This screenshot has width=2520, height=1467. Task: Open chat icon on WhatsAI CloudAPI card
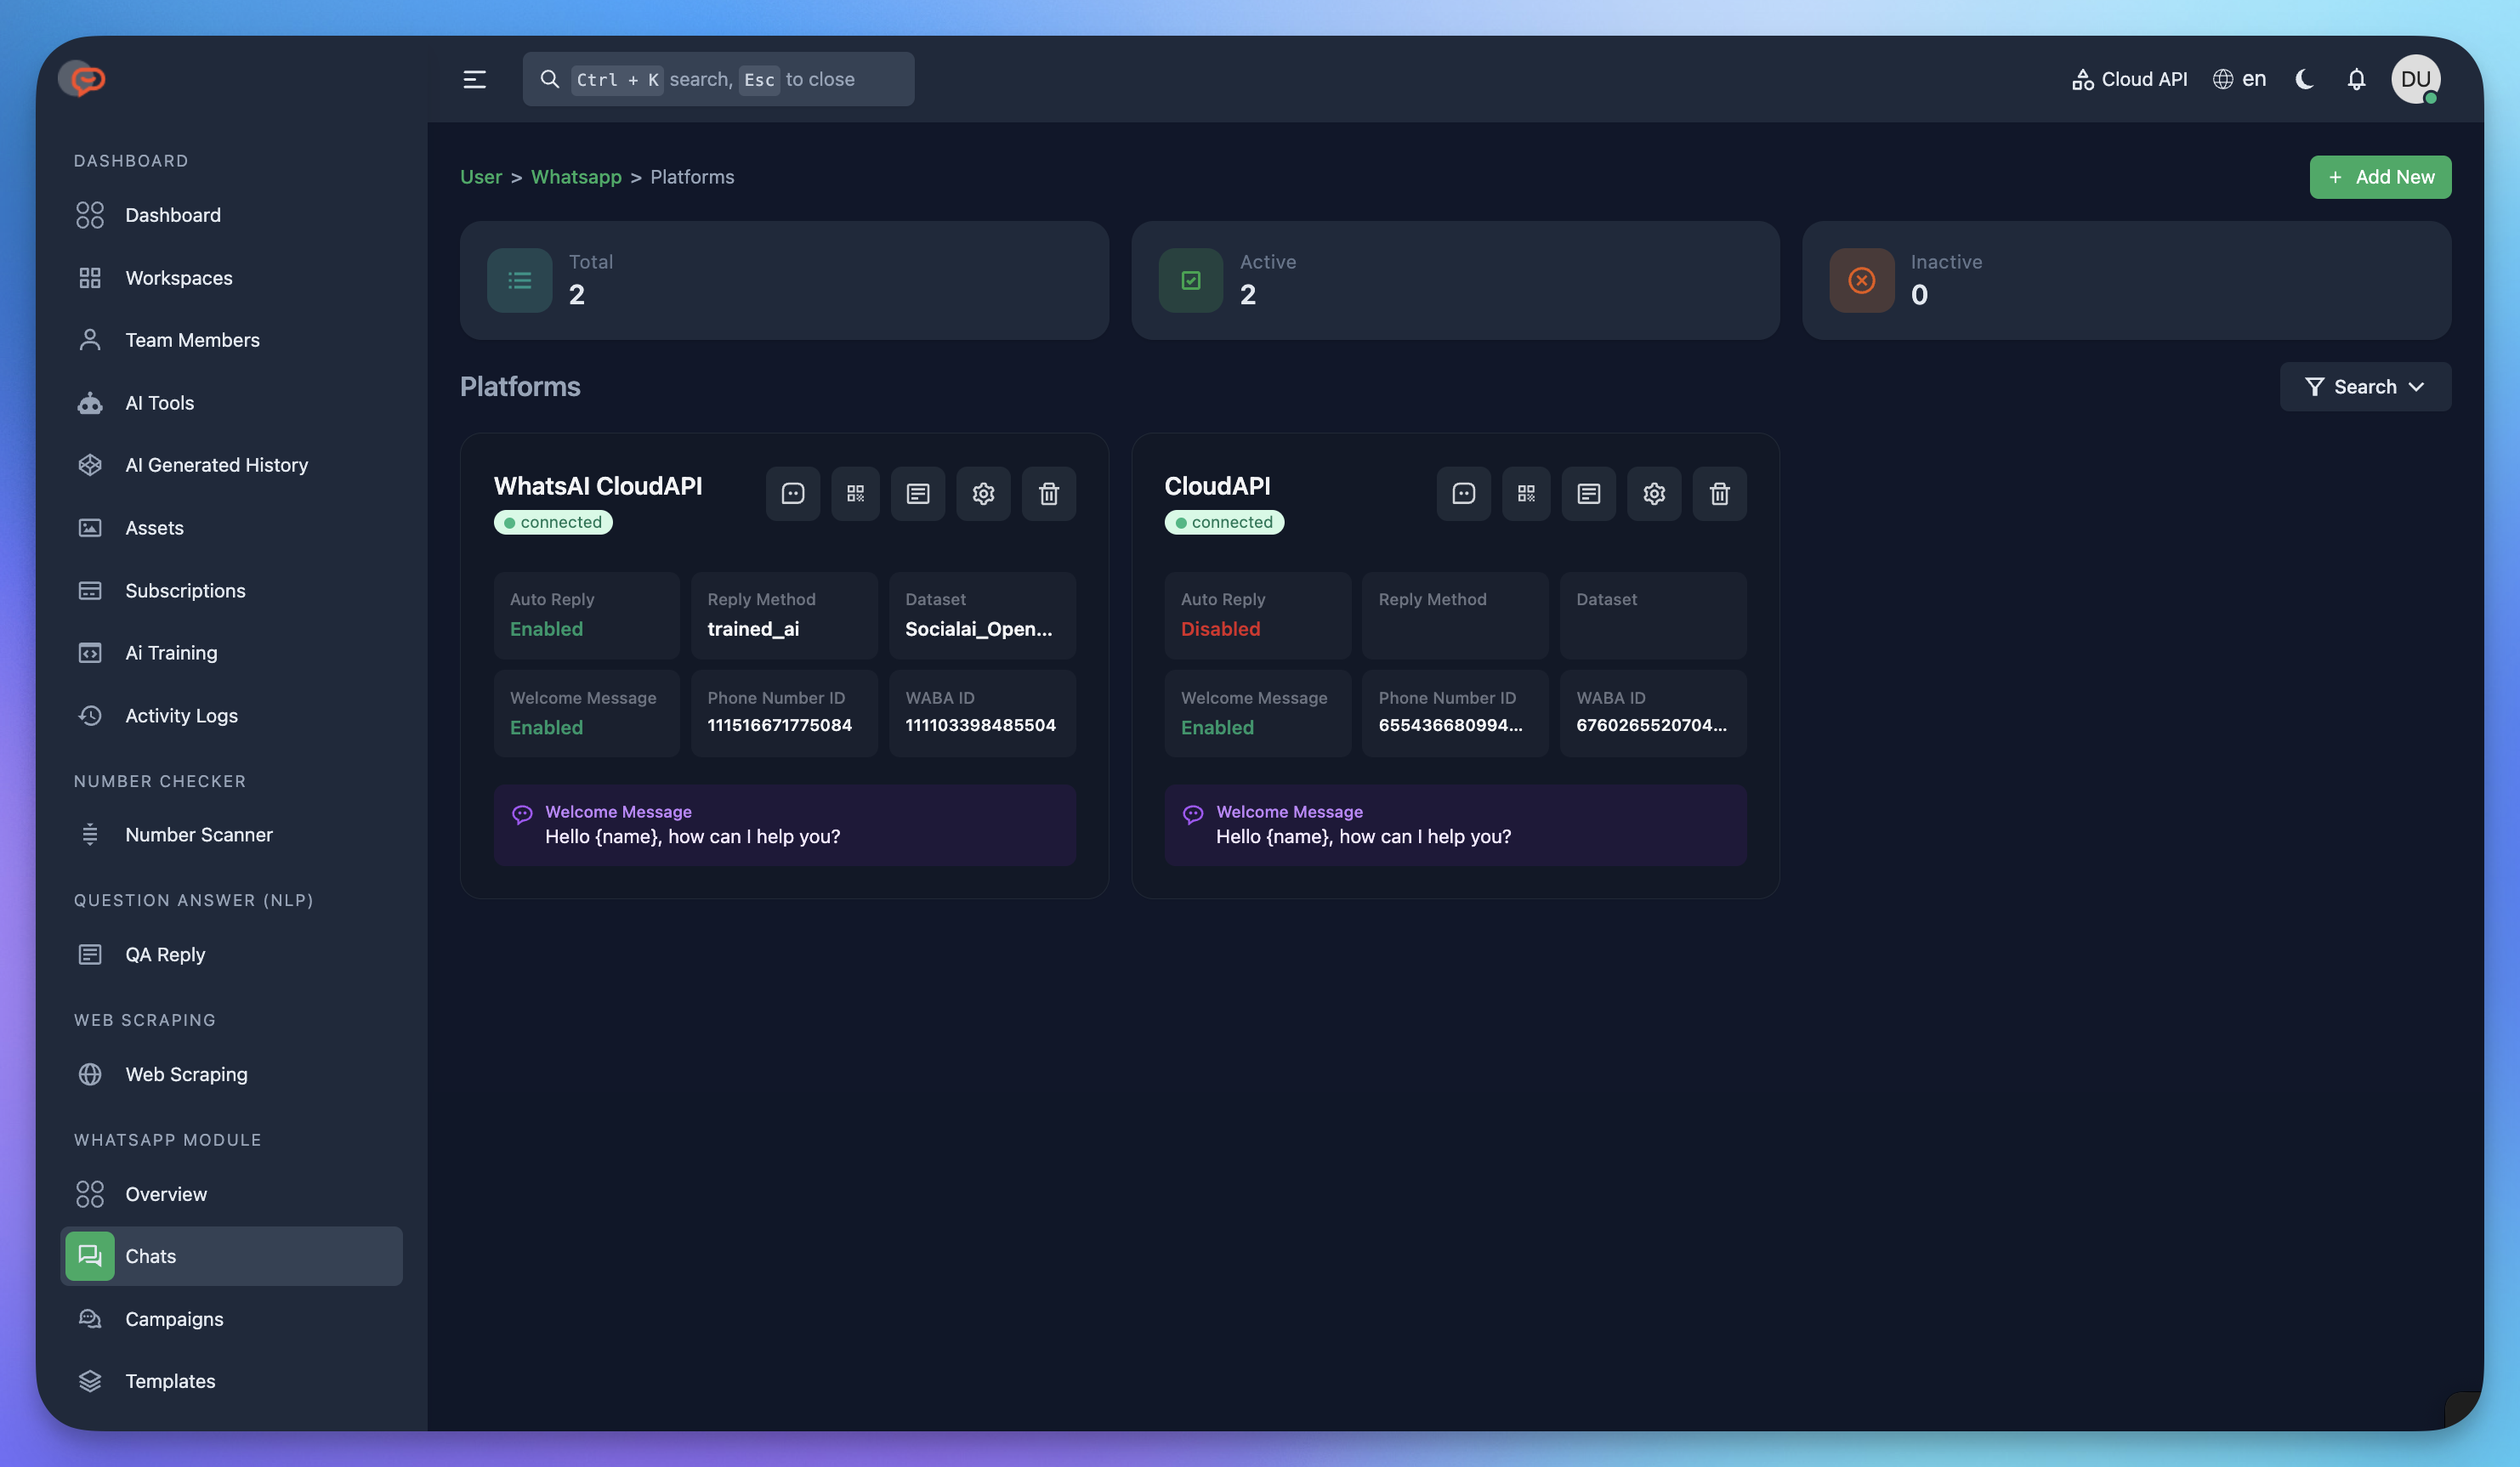coord(792,493)
